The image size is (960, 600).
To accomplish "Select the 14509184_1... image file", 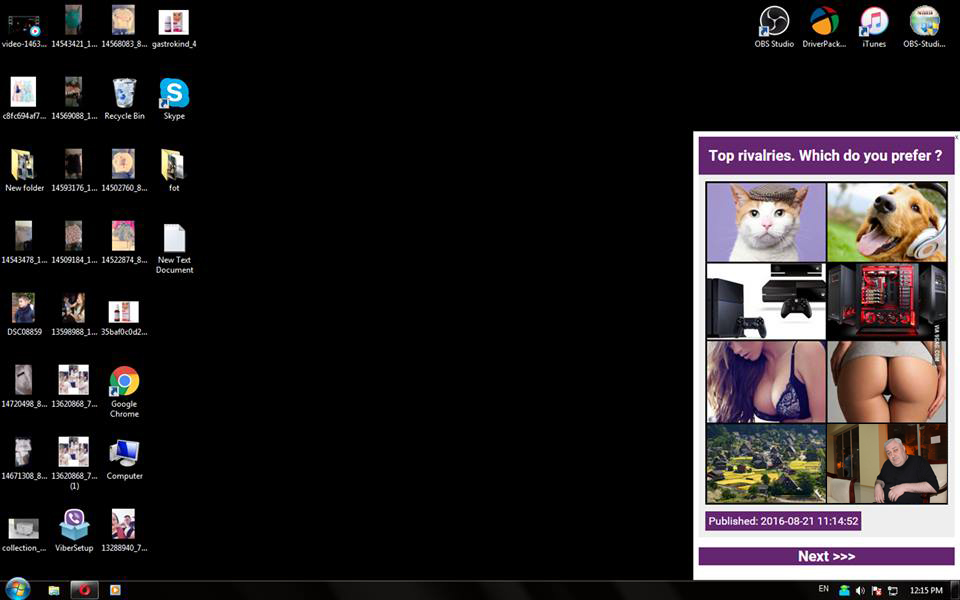I will tap(74, 242).
